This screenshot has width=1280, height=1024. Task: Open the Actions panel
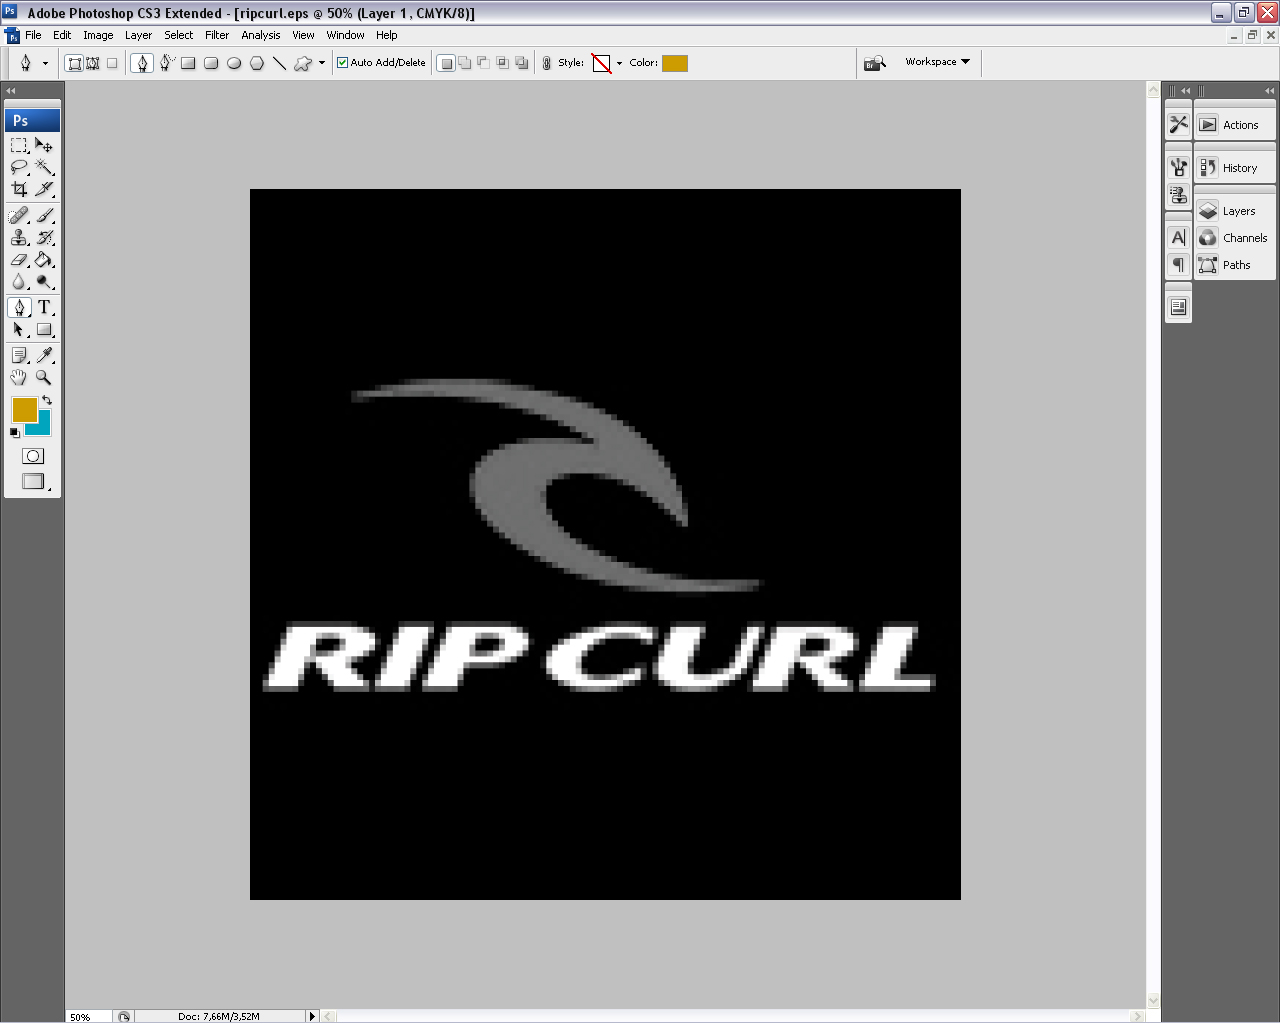1235,125
